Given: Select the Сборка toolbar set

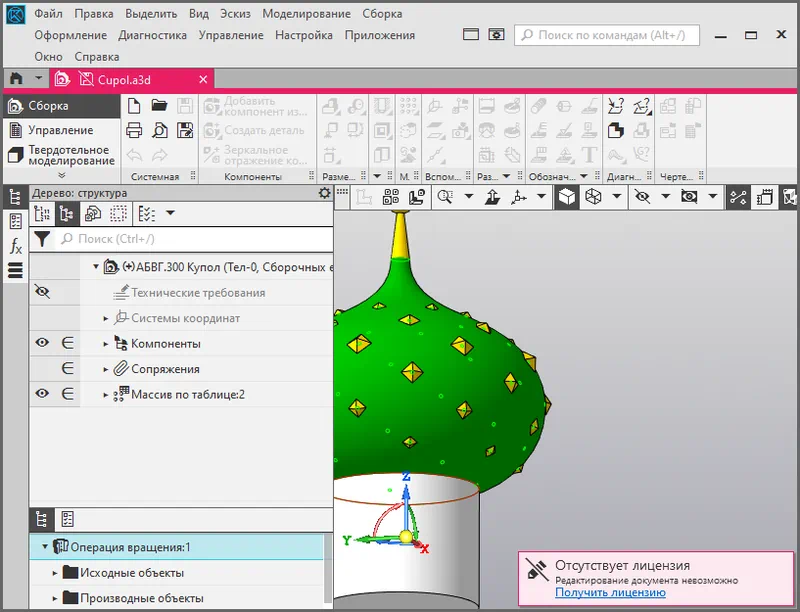Looking at the screenshot, I should [x=62, y=106].
